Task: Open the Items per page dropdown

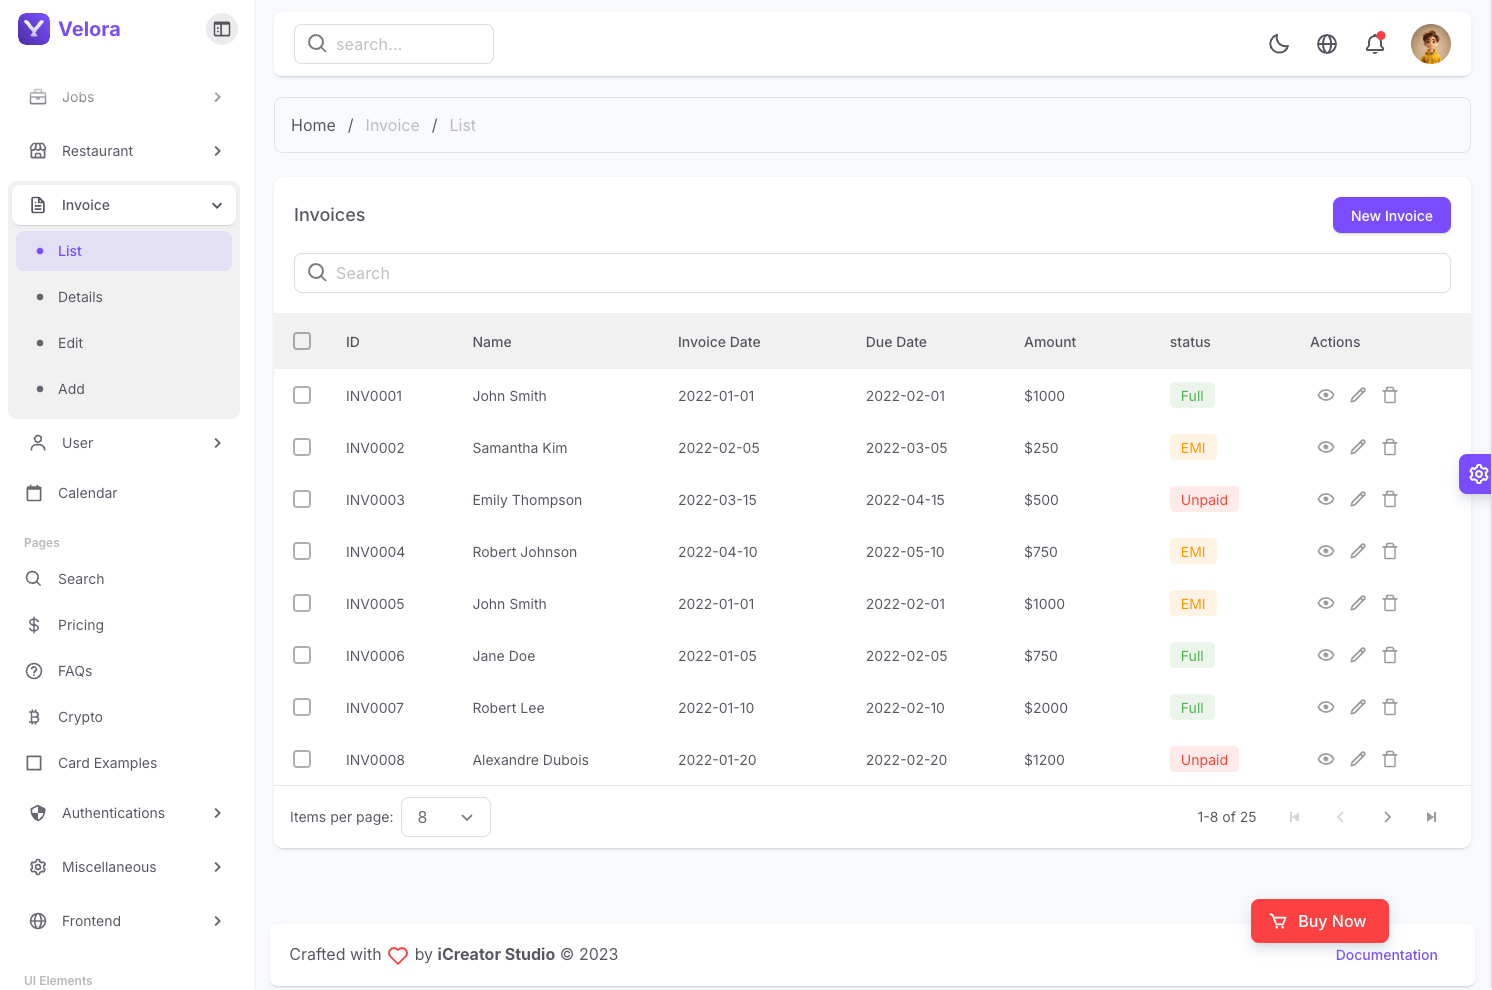Action: (x=445, y=817)
